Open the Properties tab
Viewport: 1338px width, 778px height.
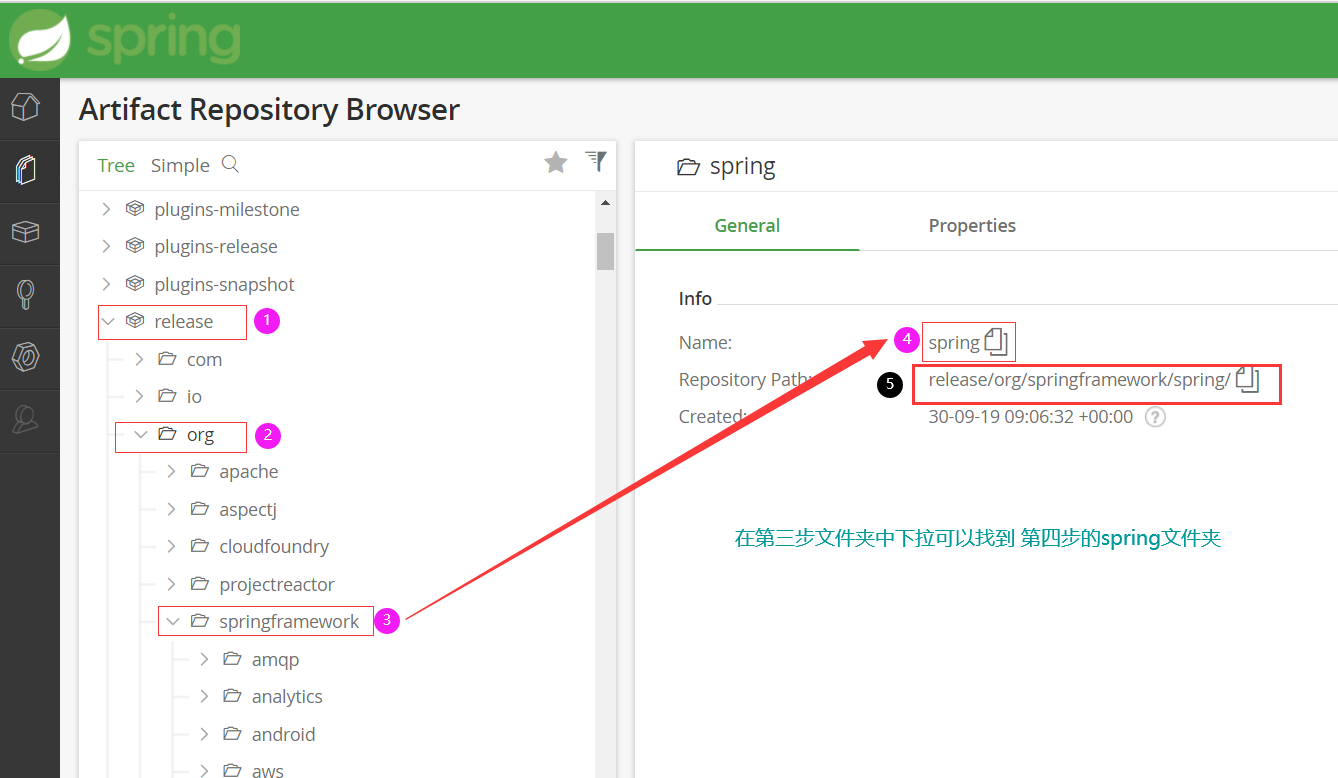coord(972,225)
